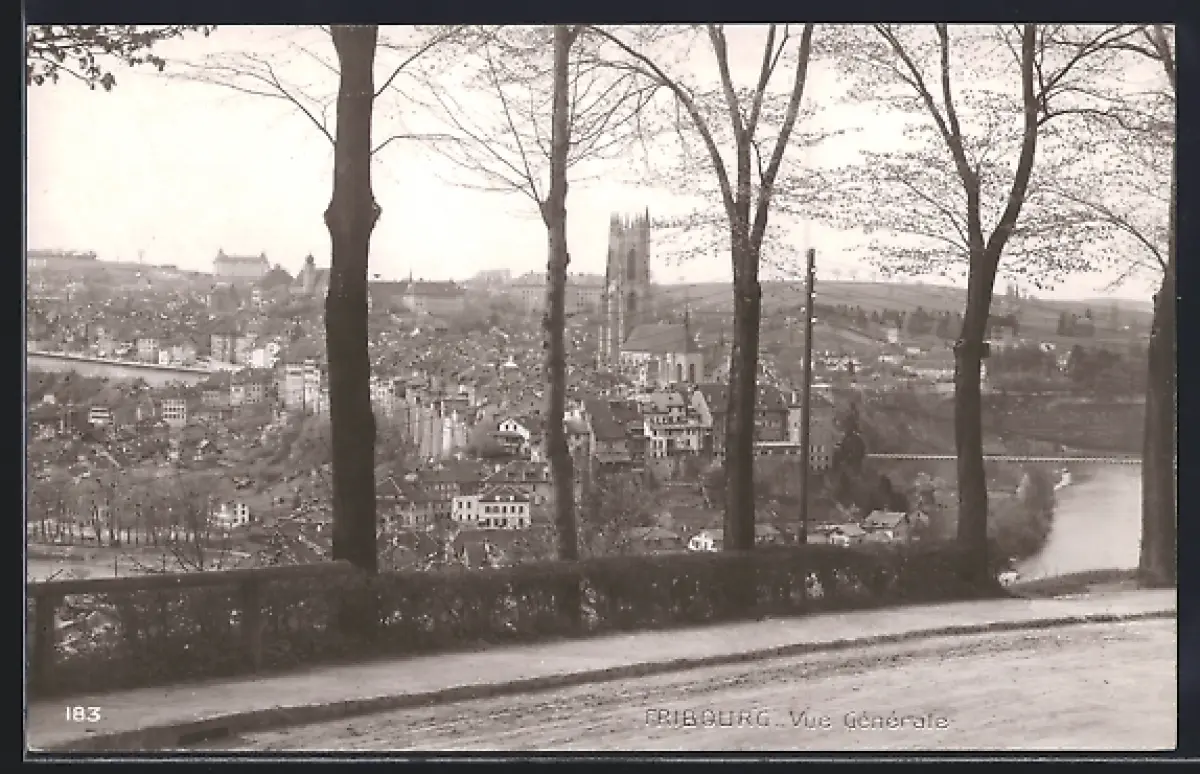Click the number 183 on the postcard
This screenshot has width=1200, height=774.
(83, 714)
